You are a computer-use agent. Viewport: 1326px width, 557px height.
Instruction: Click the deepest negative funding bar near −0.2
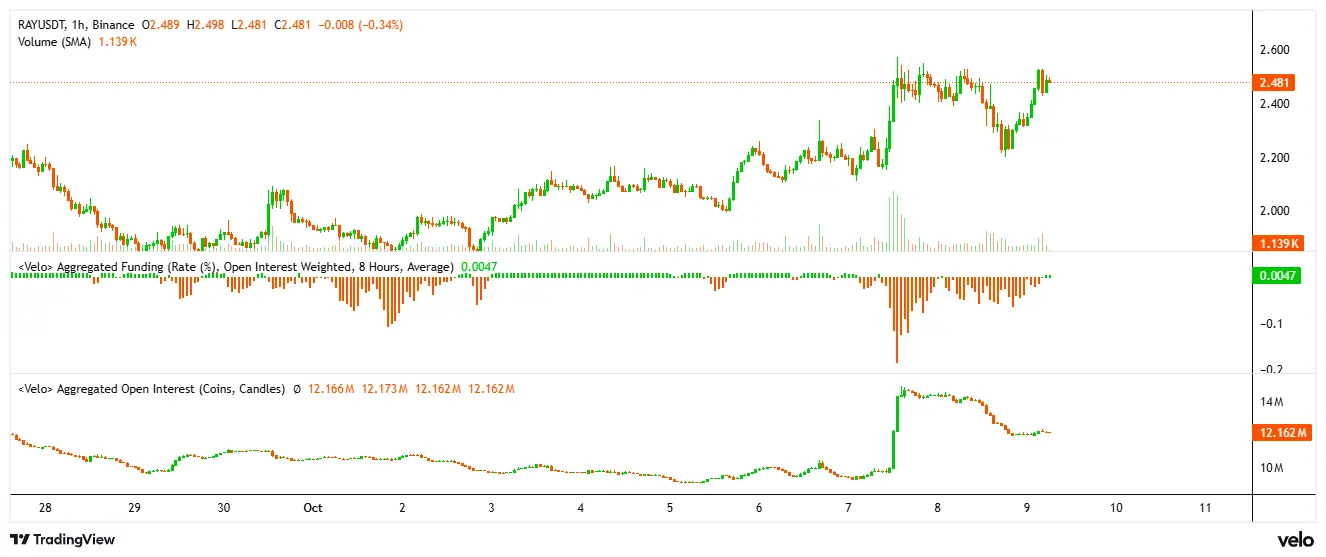click(x=897, y=320)
